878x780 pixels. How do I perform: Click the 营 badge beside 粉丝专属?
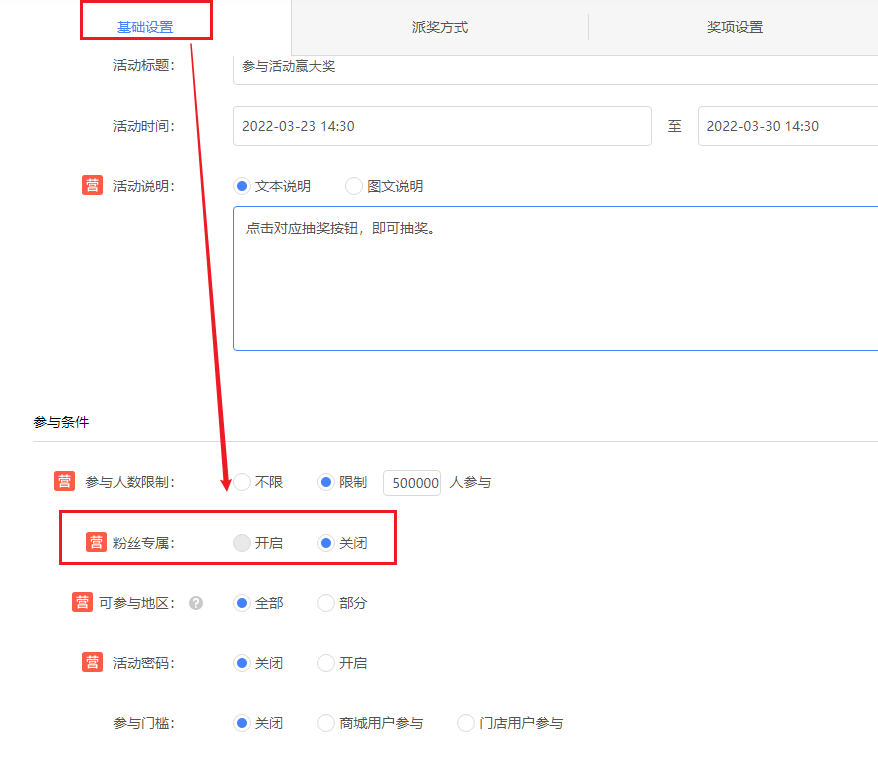point(96,542)
